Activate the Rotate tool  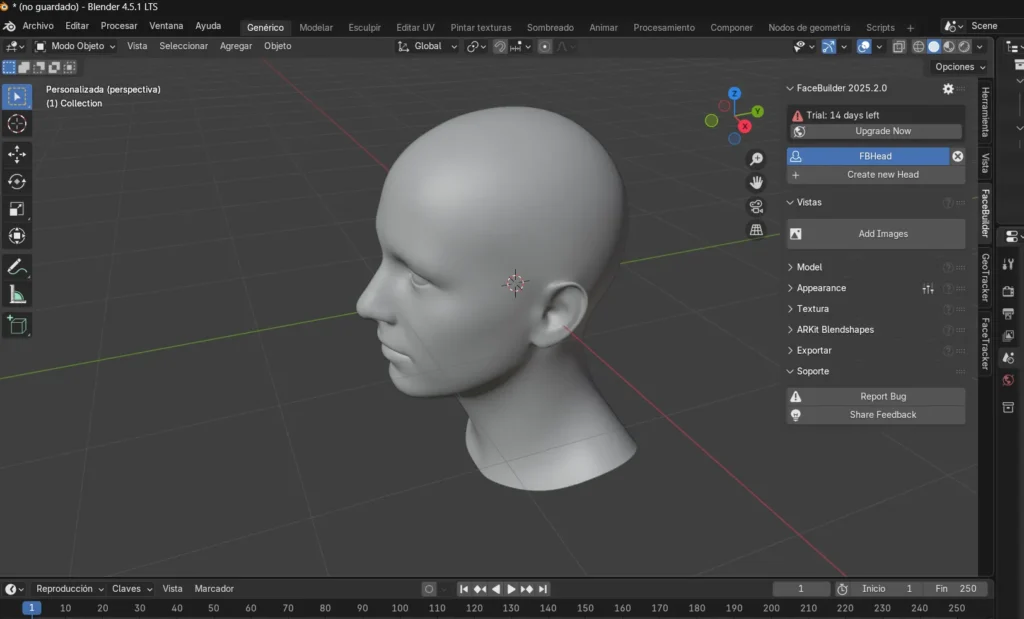(x=17, y=181)
